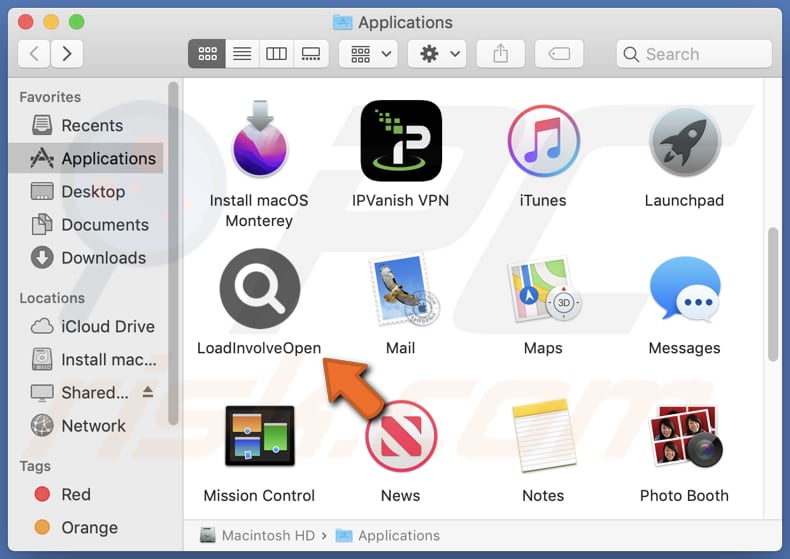This screenshot has width=790, height=559.
Task: Click the sidebar vertical scrollbar
Action: click(x=173, y=253)
